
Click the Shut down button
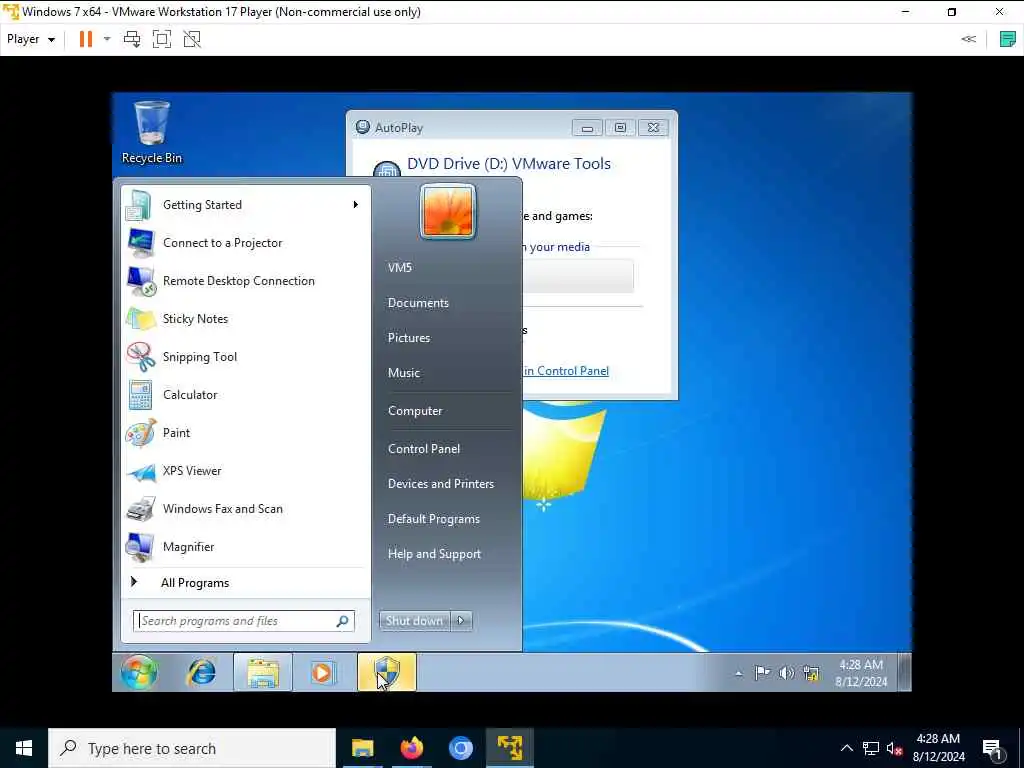pyautogui.click(x=415, y=620)
